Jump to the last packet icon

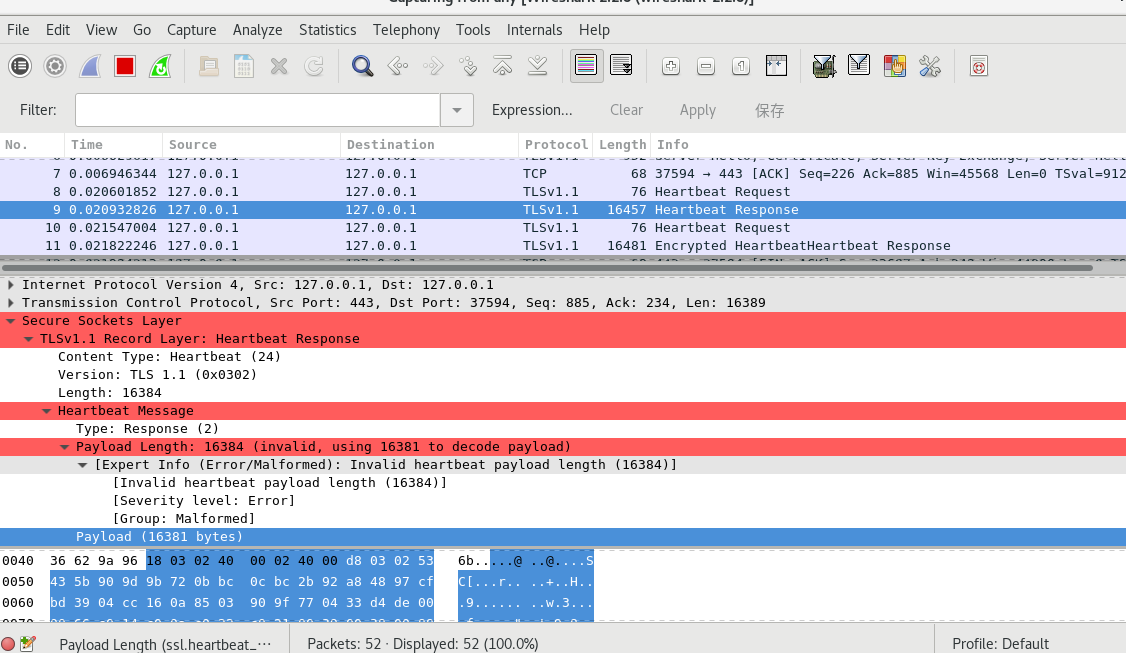coord(538,66)
